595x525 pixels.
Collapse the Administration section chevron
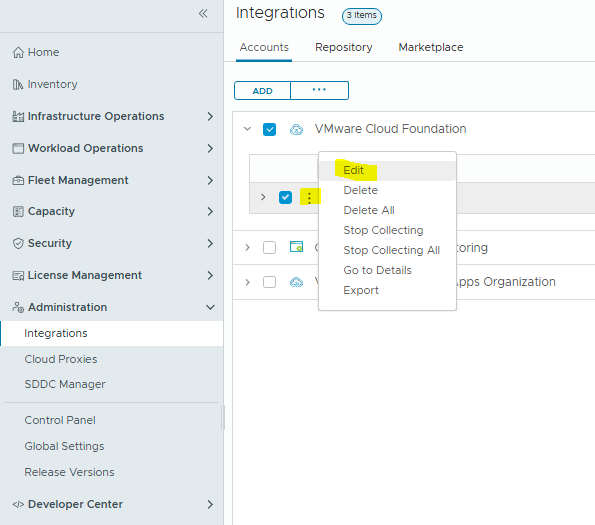click(210, 307)
